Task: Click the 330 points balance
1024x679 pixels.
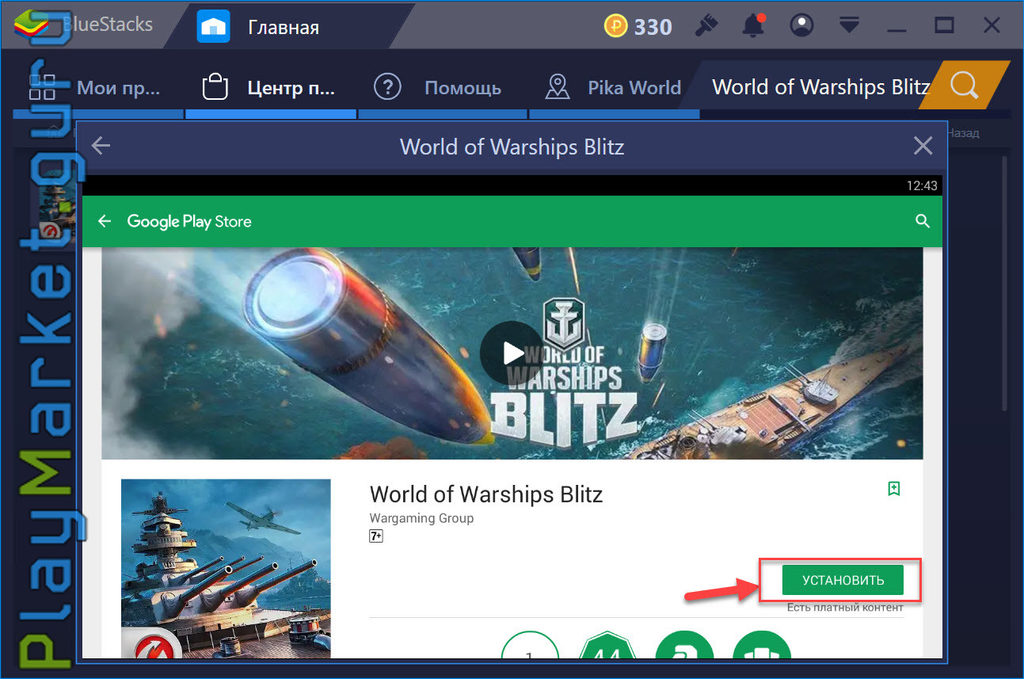Action: (652, 27)
